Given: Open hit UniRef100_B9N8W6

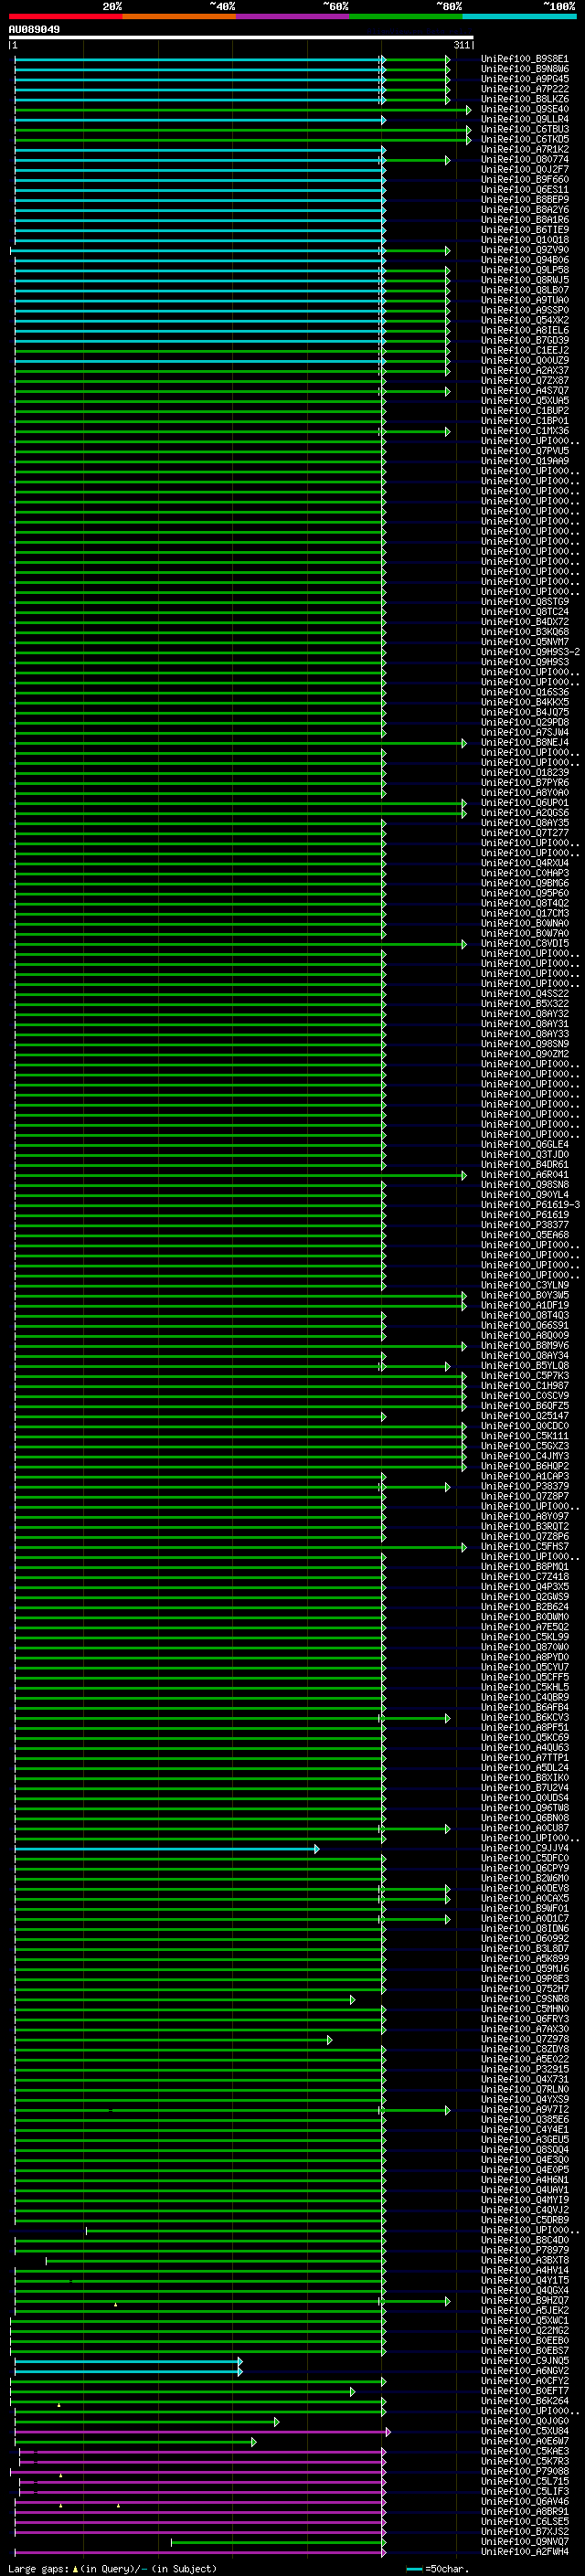Looking at the screenshot, I should pos(525,69).
